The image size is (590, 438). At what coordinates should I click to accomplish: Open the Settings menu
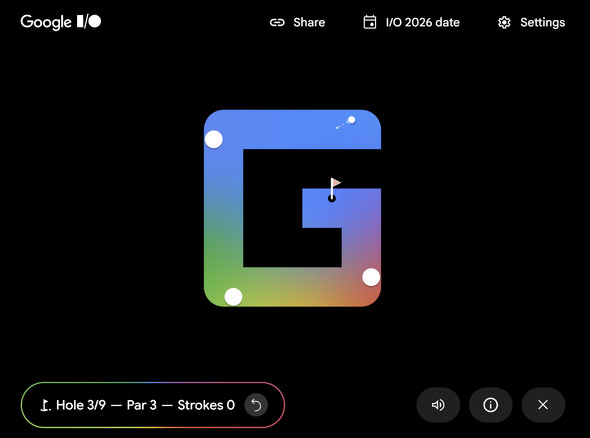coord(531,22)
